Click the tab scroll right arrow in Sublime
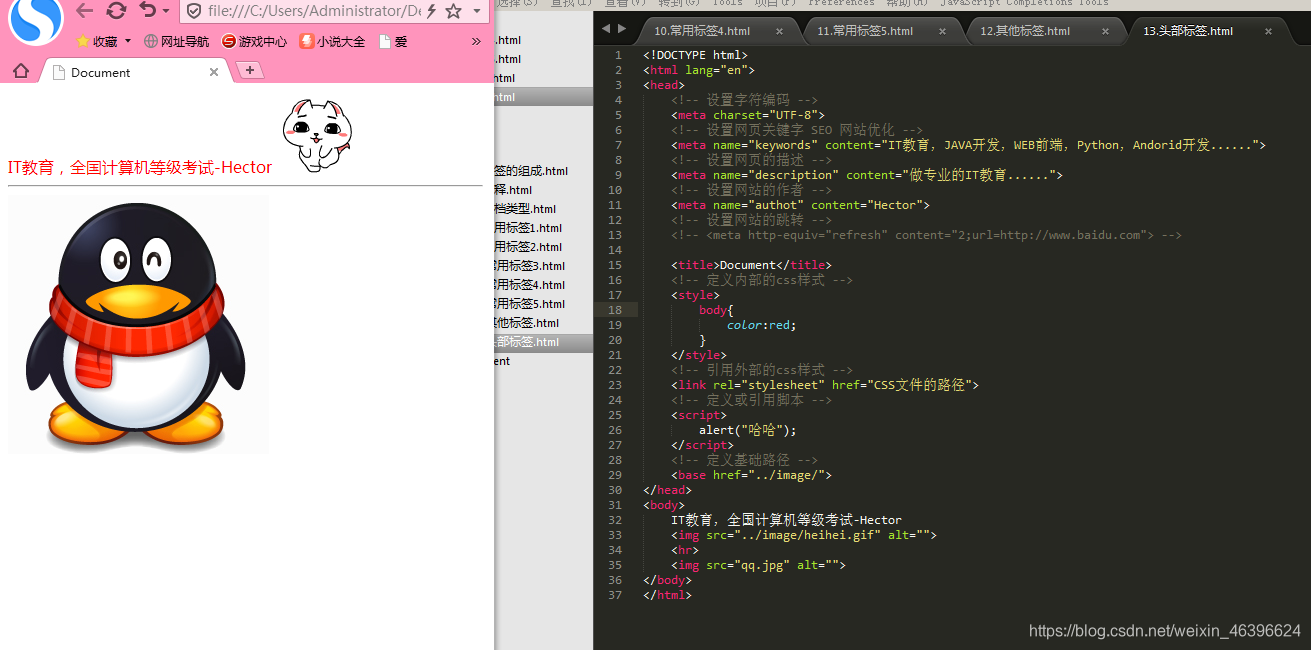 (623, 29)
